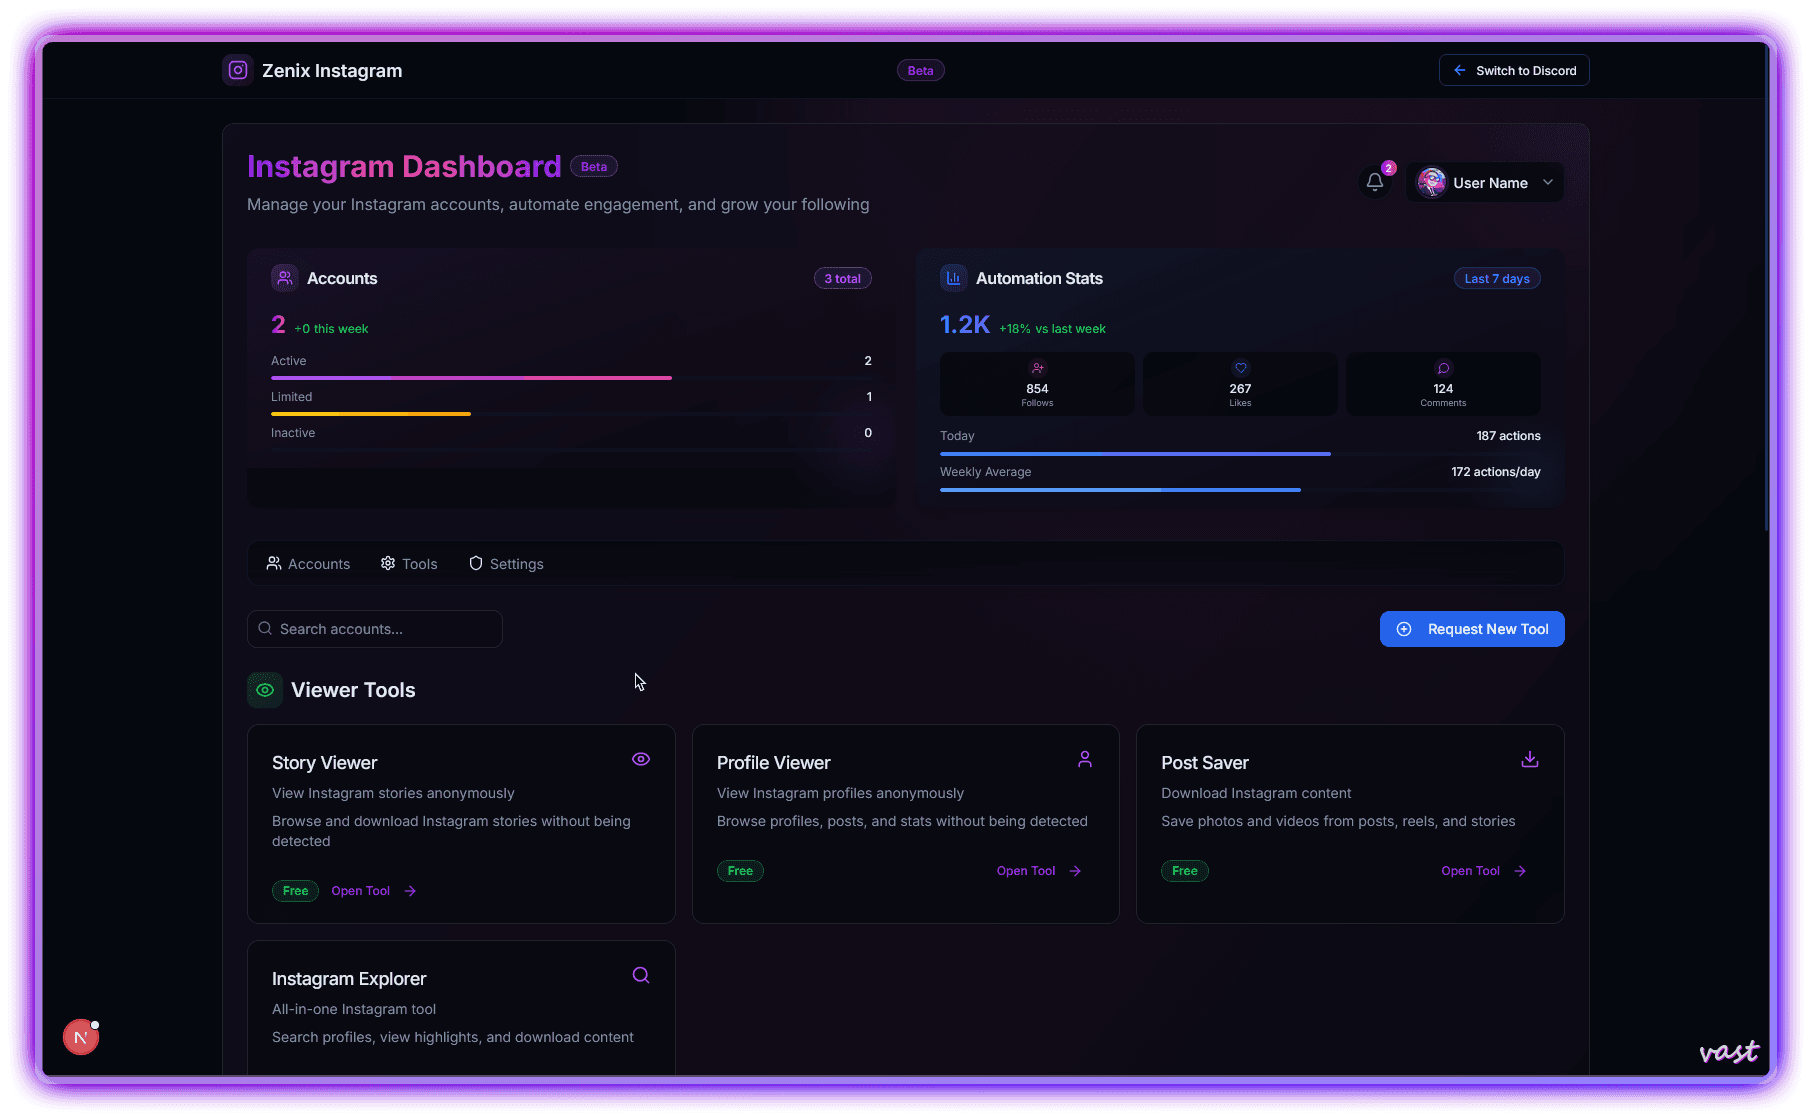1812x1119 pixels.
Task: Open the Profile Viewer tool link
Action: (1039, 871)
